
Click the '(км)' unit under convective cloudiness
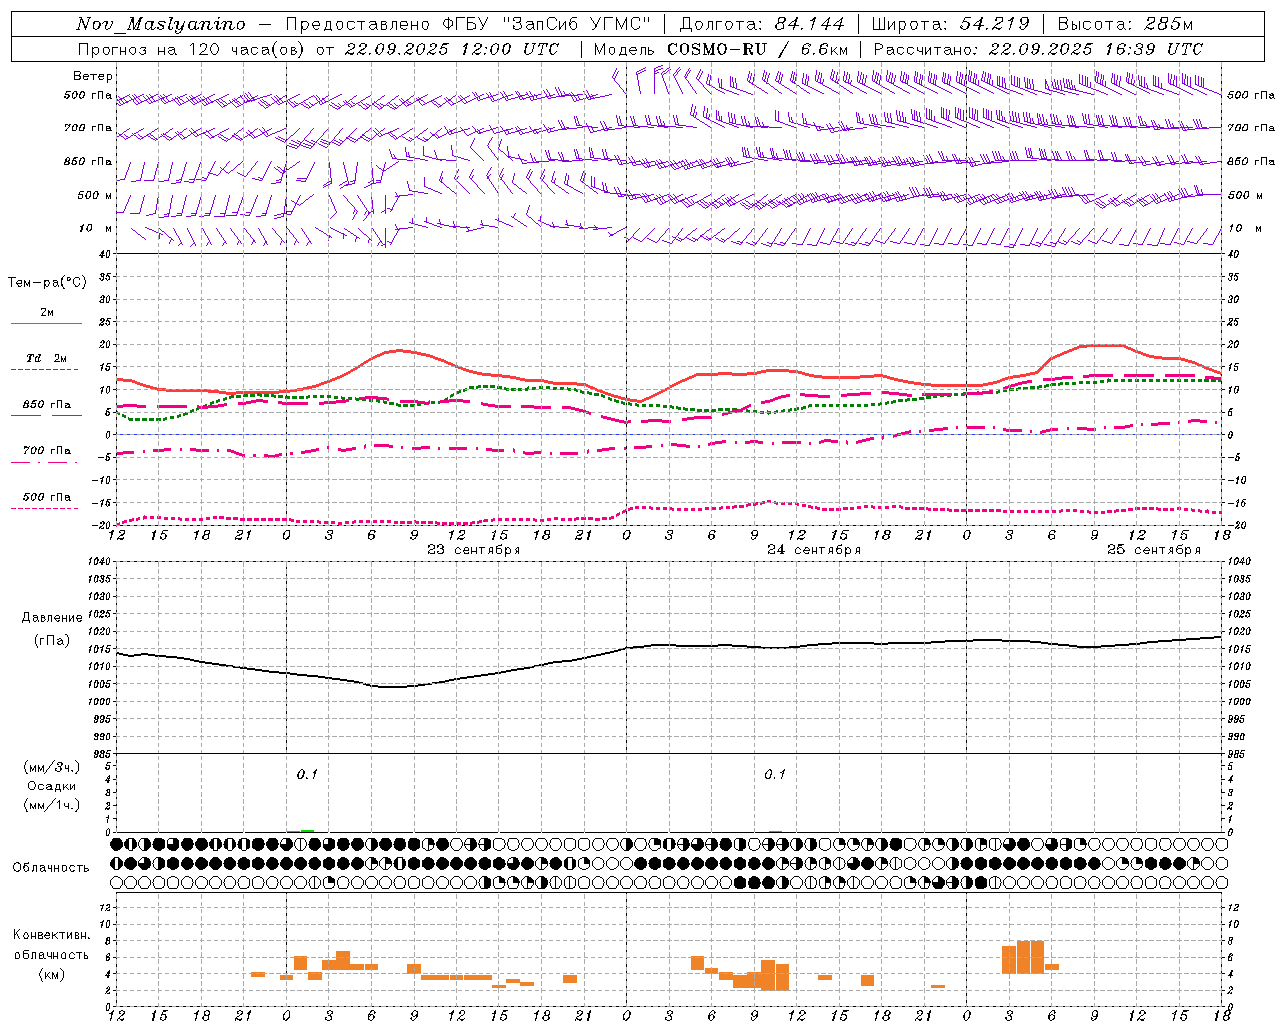[51, 974]
